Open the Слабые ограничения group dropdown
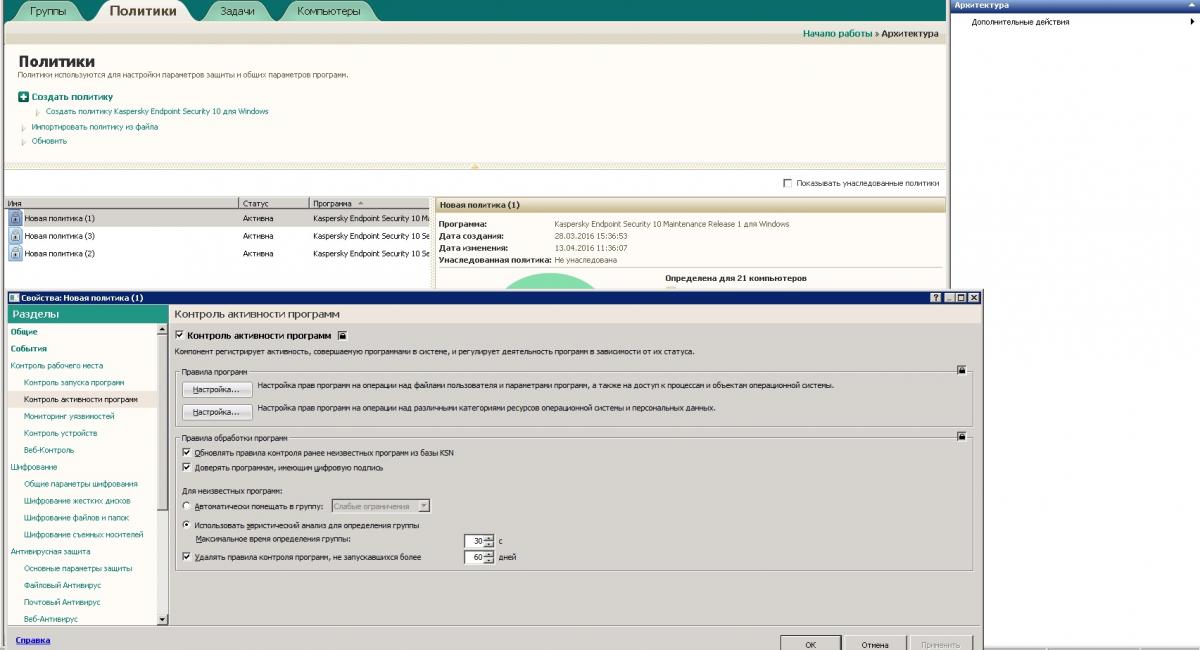 [424, 506]
